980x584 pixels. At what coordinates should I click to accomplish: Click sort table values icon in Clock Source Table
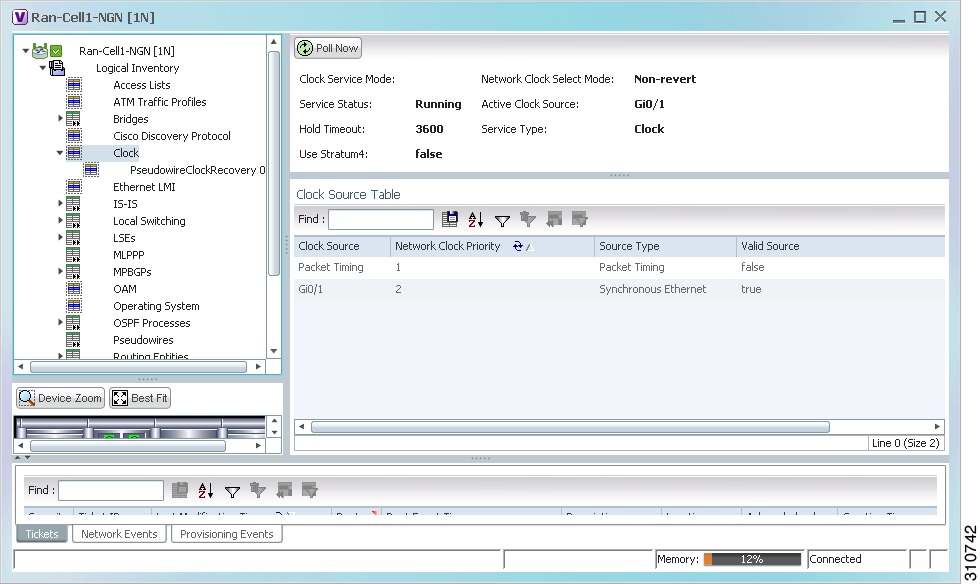(x=476, y=219)
